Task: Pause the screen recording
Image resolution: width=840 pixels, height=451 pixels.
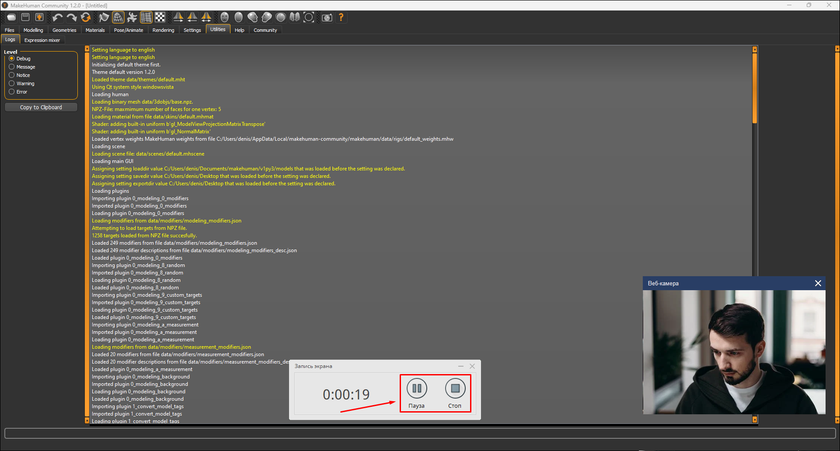Action: coord(416,393)
